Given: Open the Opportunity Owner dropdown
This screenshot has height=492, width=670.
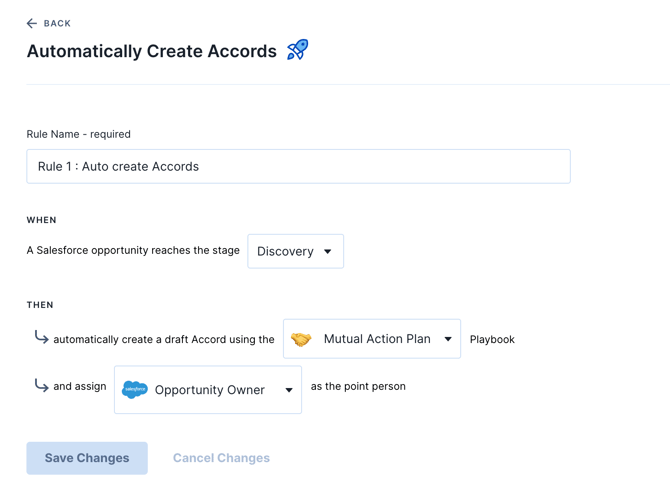Looking at the screenshot, I should tap(209, 390).
